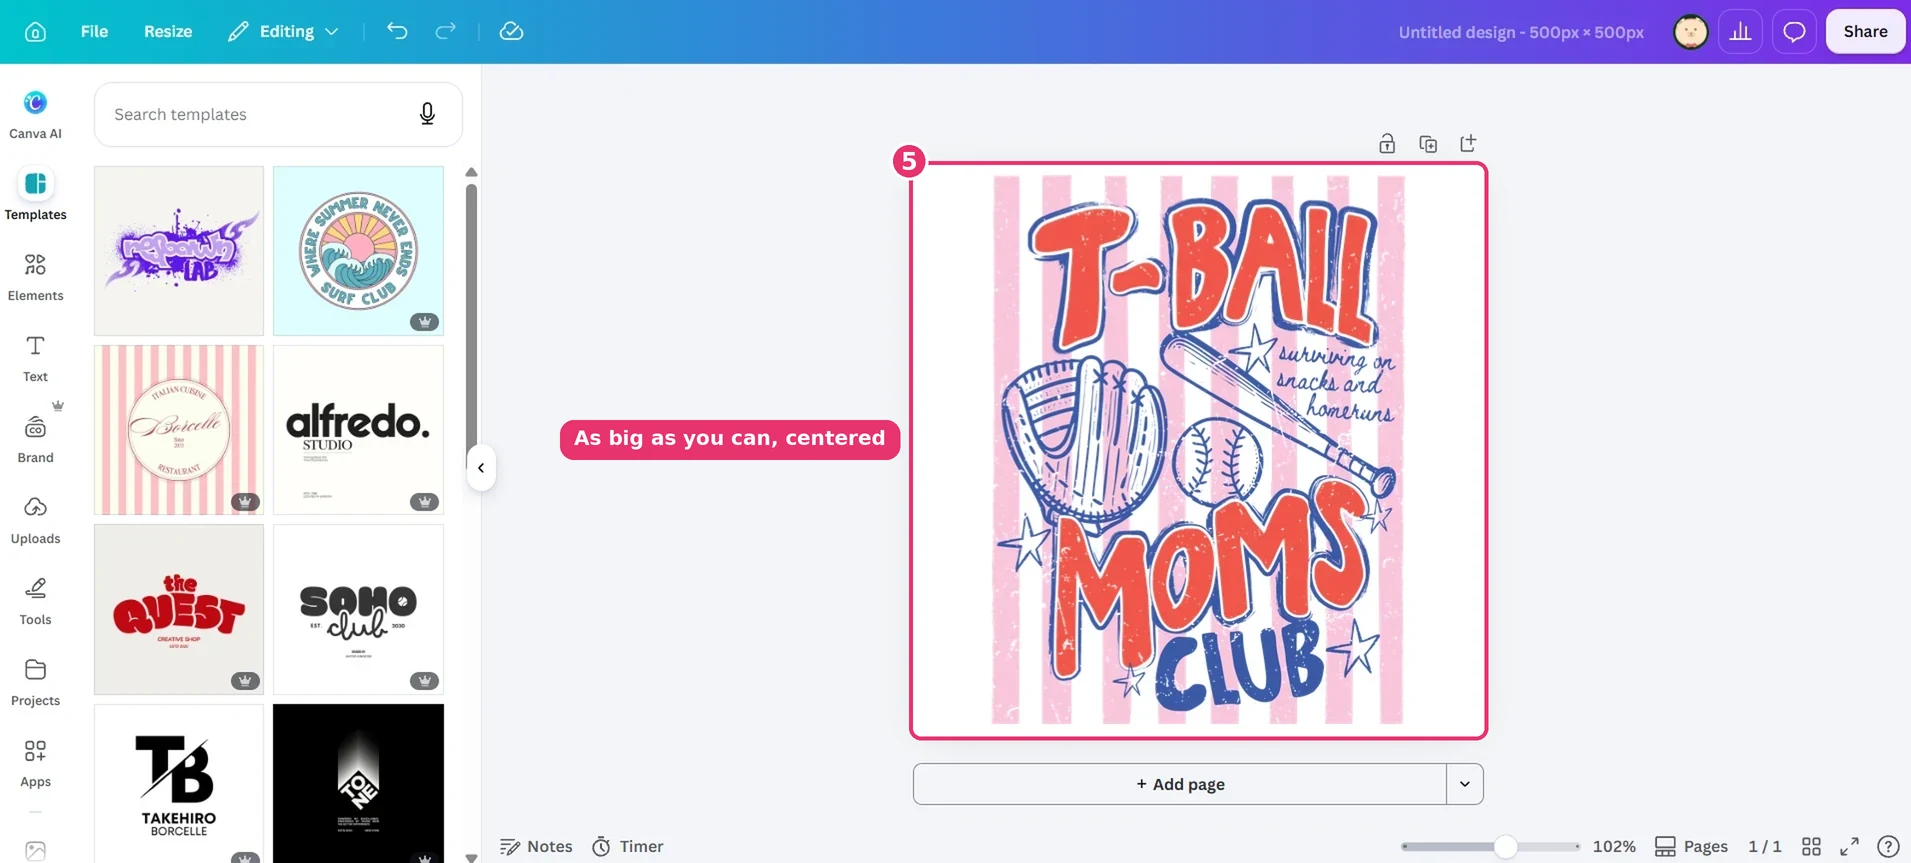Choose the red Quest template

click(179, 609)
